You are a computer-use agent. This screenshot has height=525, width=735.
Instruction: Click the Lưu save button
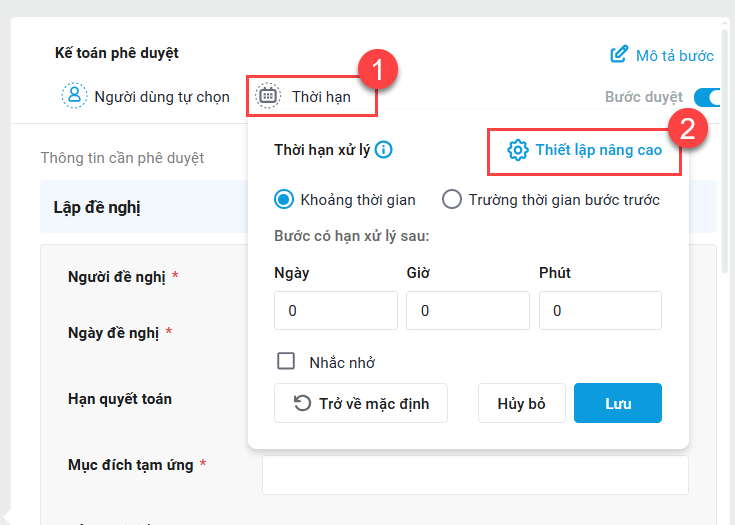click(618, 403)
